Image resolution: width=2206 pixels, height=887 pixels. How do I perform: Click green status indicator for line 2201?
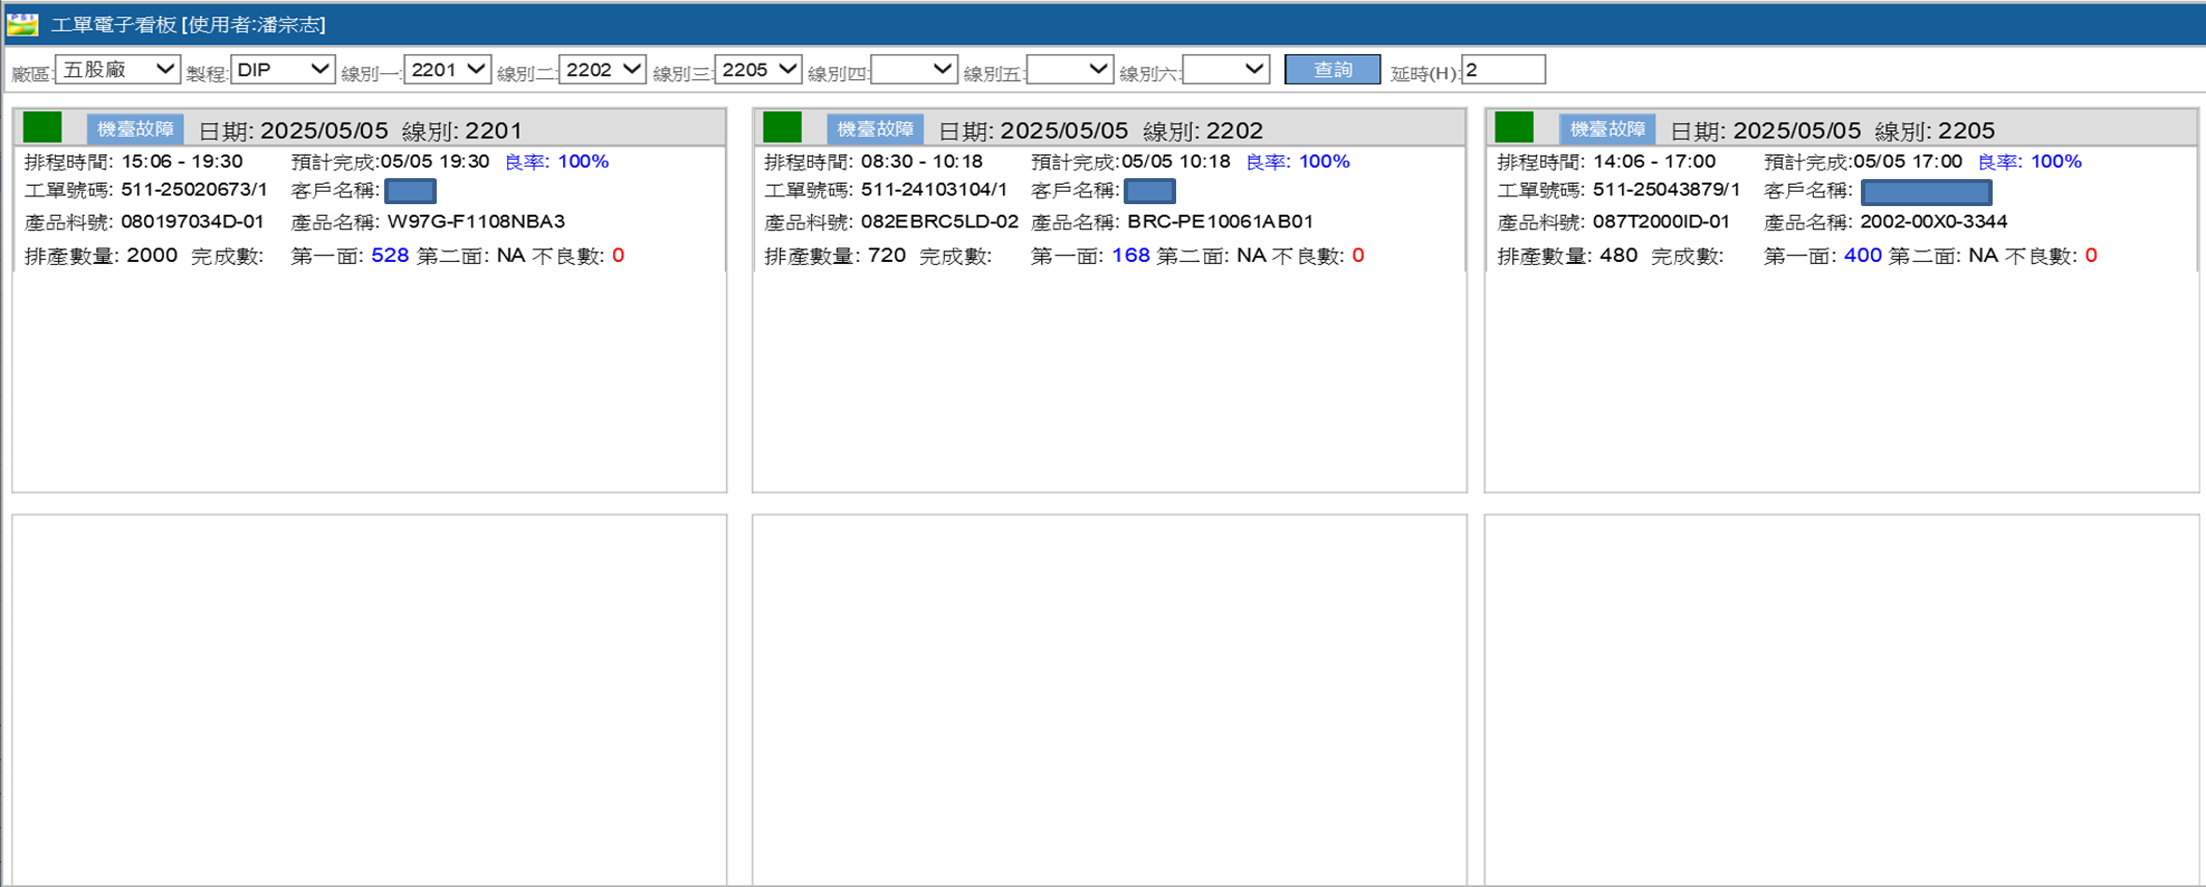(x=42, y=127)
